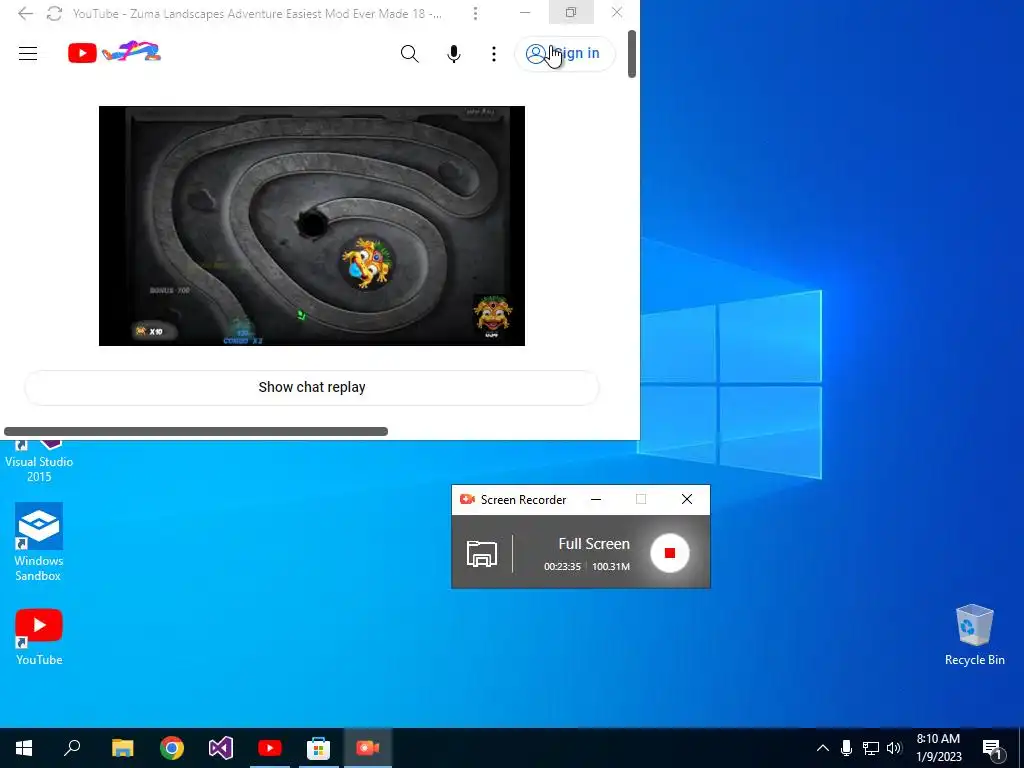Restore the YouTube window size
The width and height of the screenshot is (1024, 768).
[x=571, y=12]
